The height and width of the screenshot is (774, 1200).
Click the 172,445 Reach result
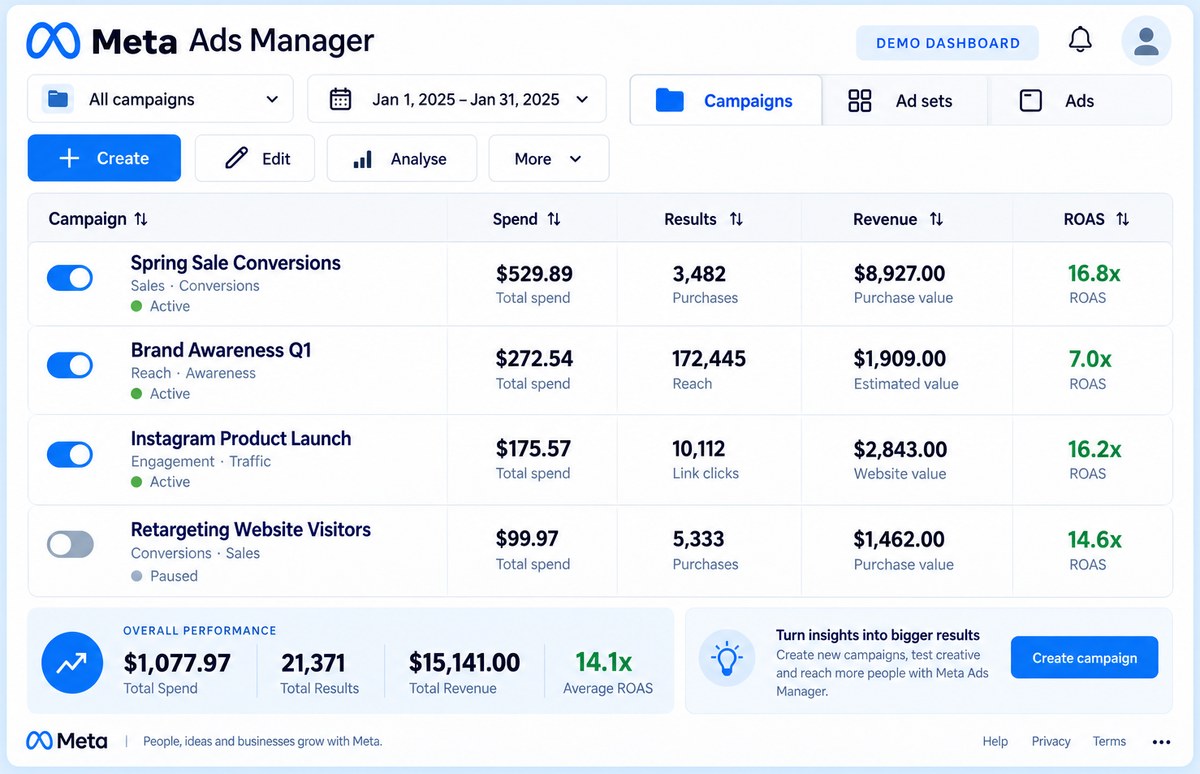point(709,358)
